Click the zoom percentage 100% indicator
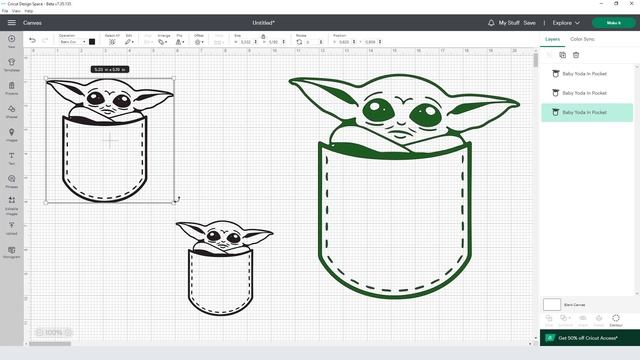This screenshot has width=640, height=360. point(54,333)
